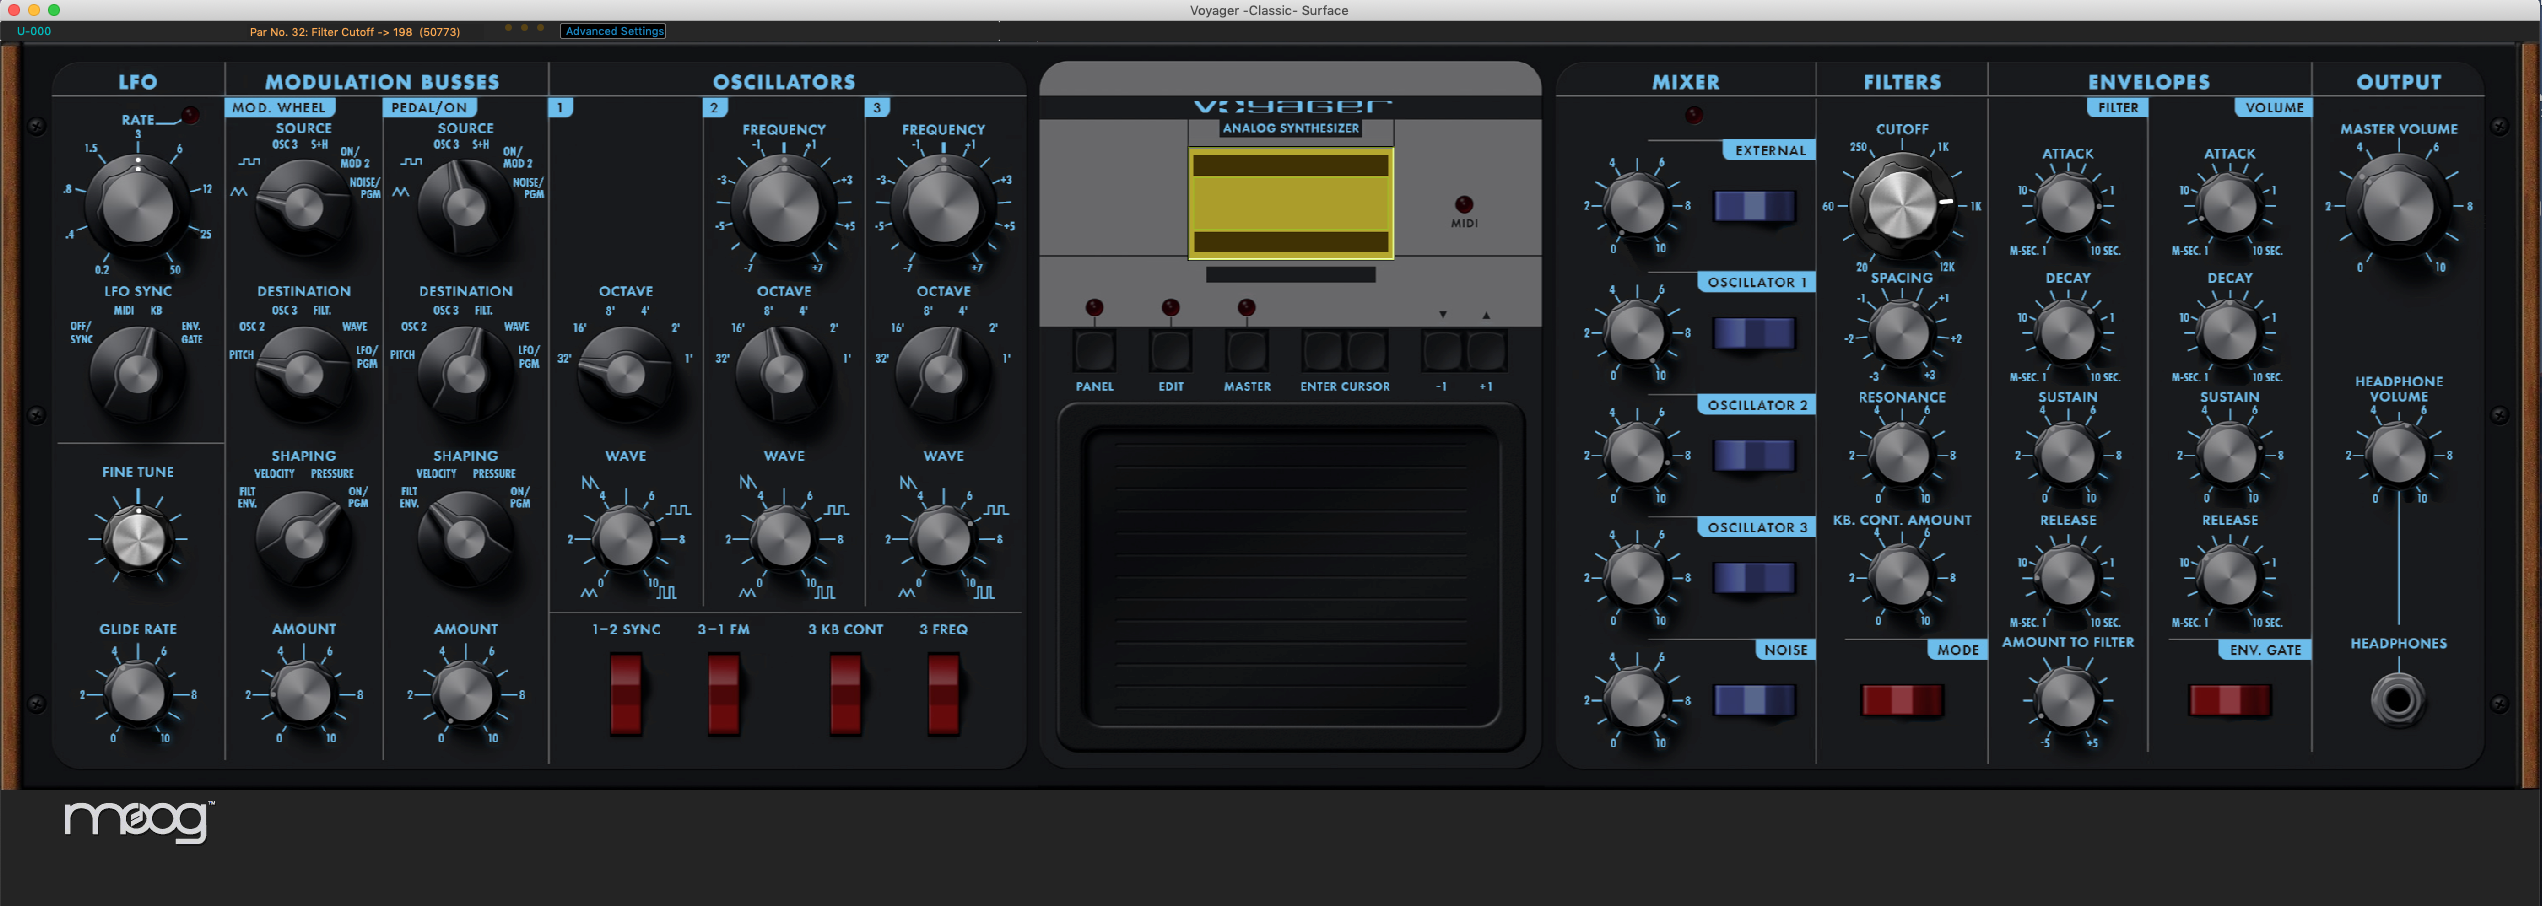The width and height of the screenshot is (2542, 906).
Task: Click the Oscillator 1 OCTAVE knob
Action: (x=626, y=374)
